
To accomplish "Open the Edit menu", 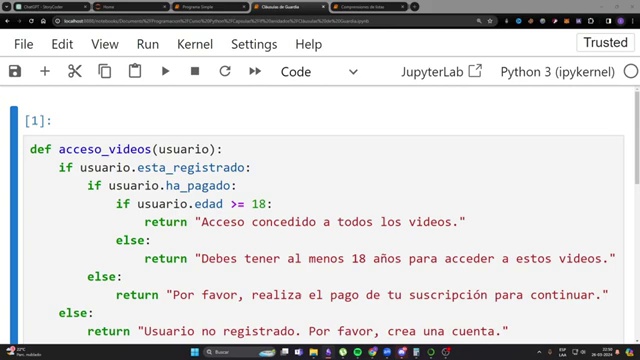I will [62, 44].
